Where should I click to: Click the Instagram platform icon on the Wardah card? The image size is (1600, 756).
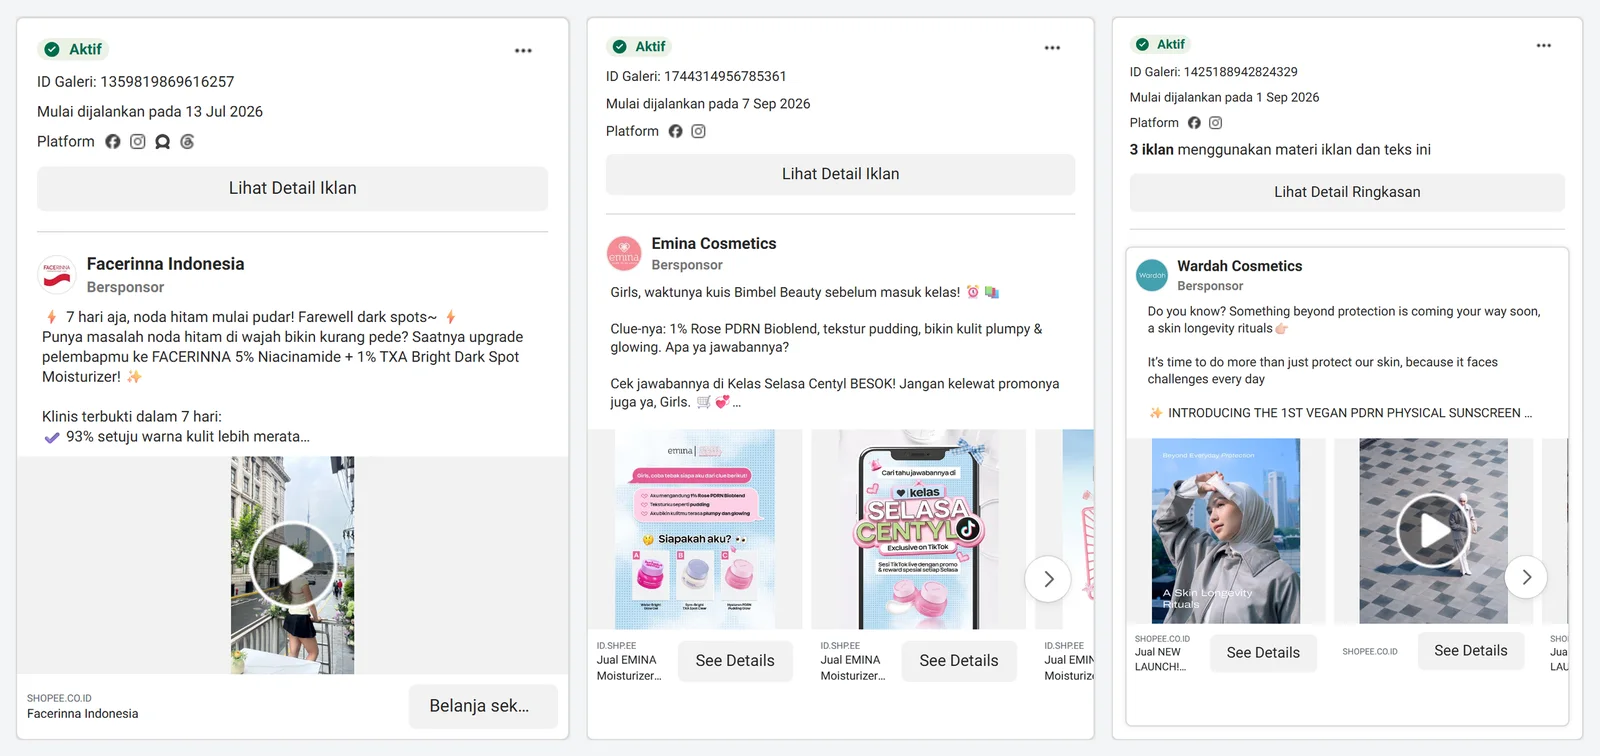pos(1216,123)
